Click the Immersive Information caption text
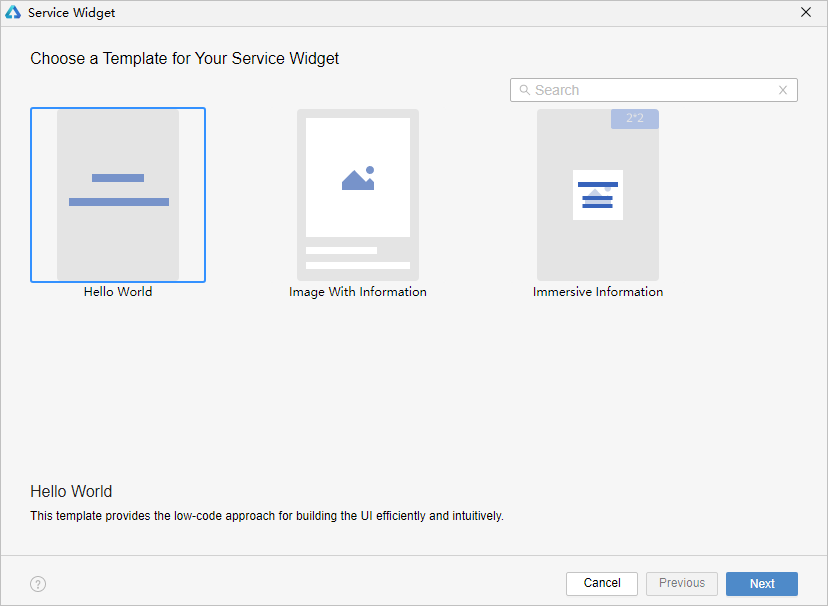828x606 pixels. (x=598, y=292)
